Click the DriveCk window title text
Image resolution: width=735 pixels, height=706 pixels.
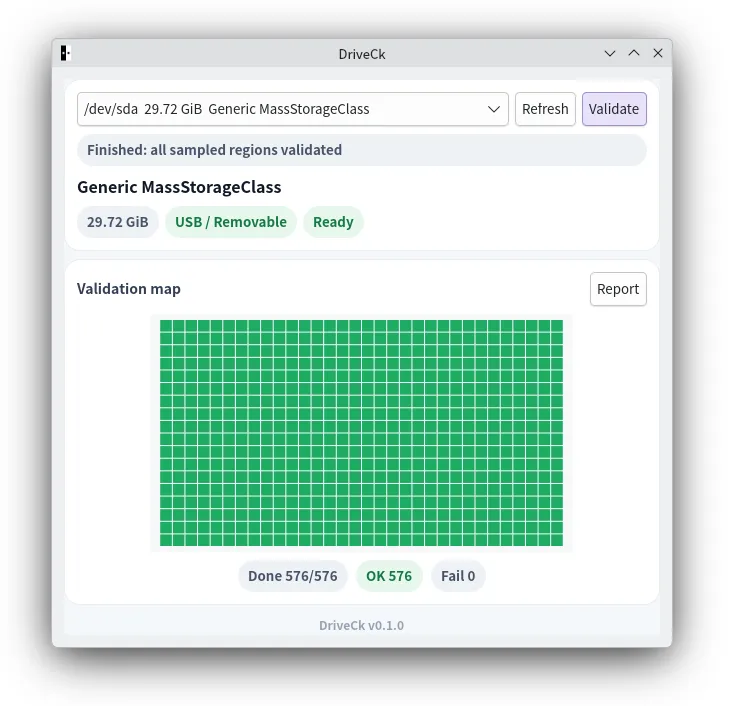click(x=362, y=54)
